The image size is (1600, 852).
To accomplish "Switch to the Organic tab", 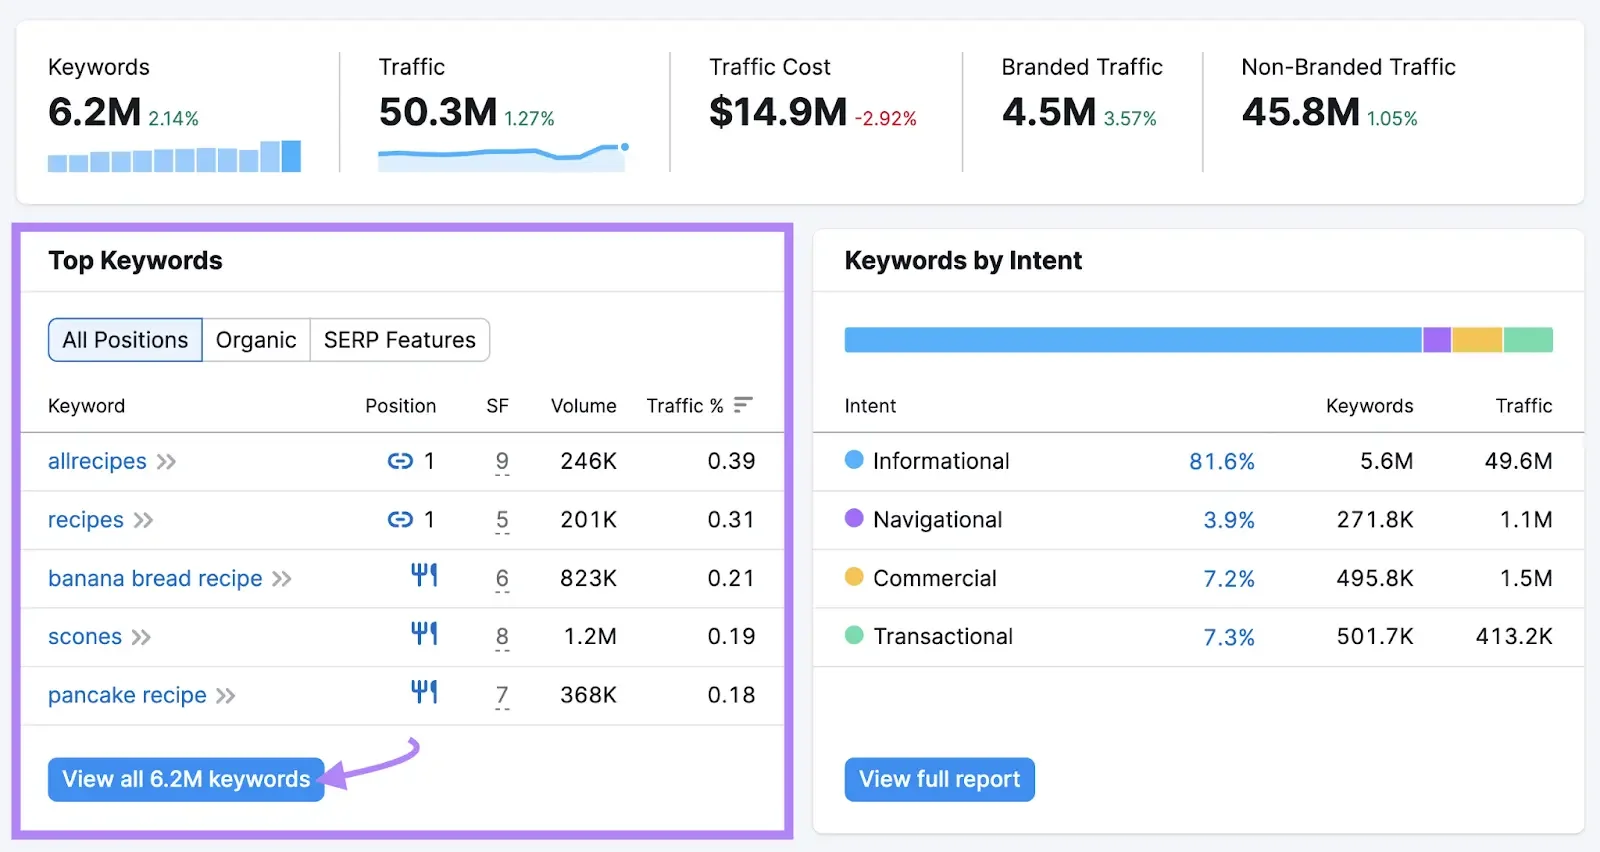I will tap(256, 340).
